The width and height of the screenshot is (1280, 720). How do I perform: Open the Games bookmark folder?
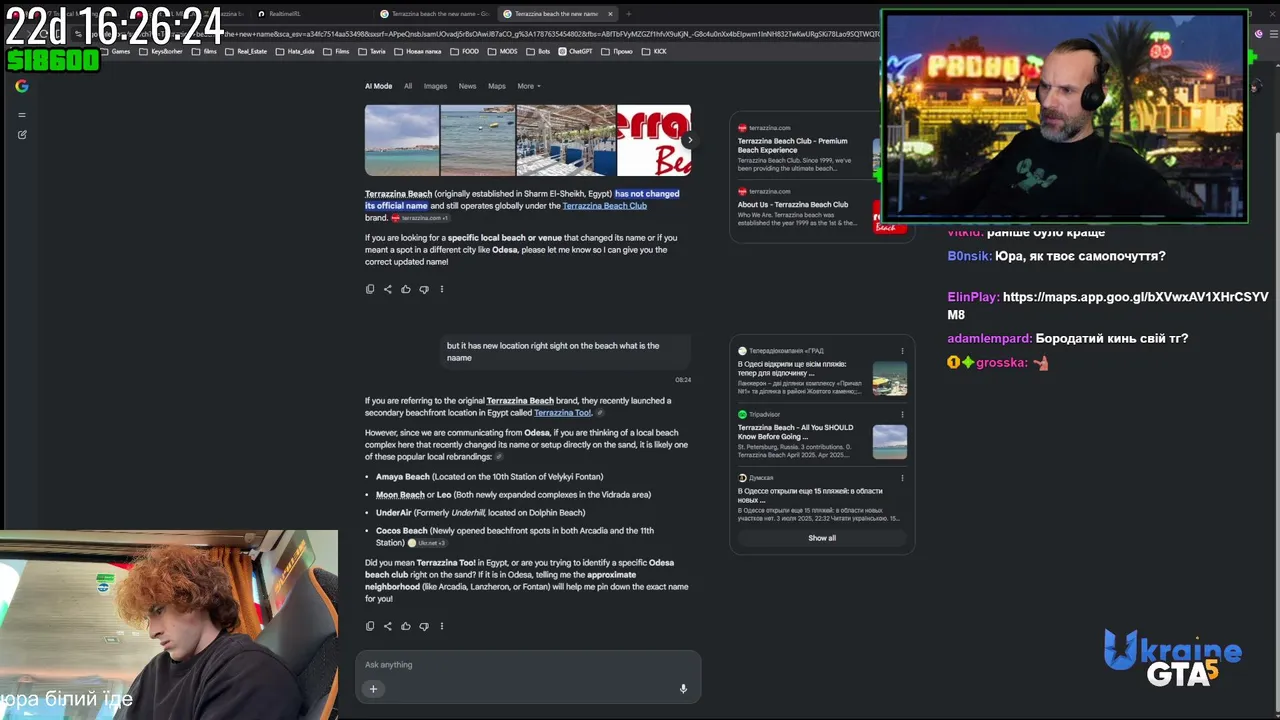click(114, 51)
